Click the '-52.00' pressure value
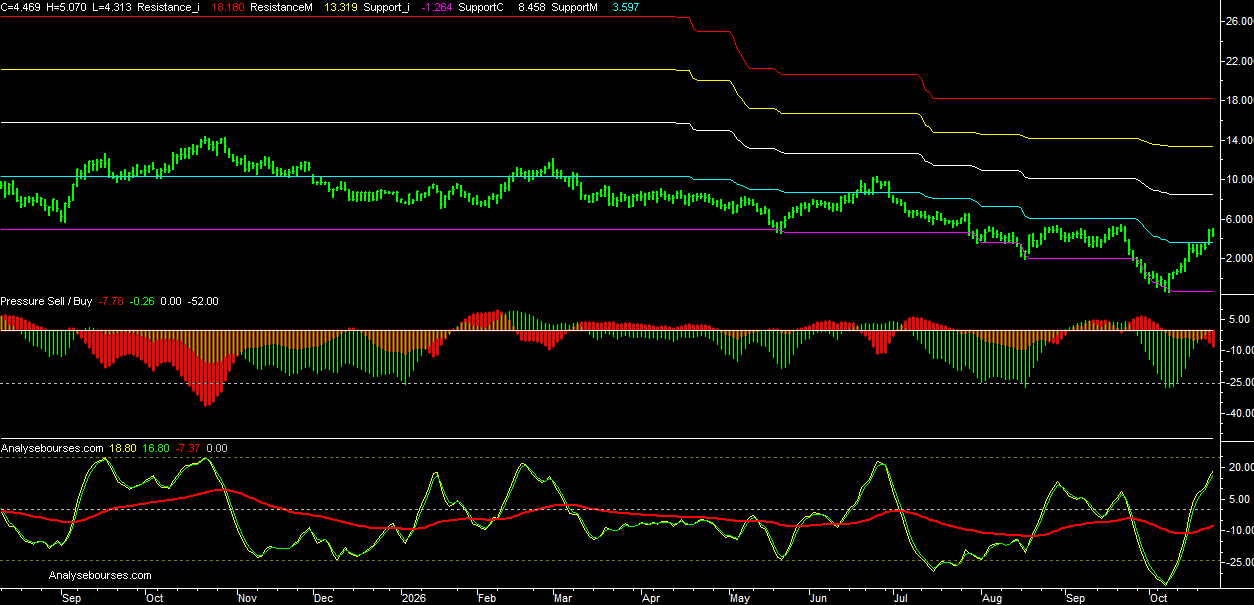The width and height of the screenshot is (1254, 605). [203, 301]
